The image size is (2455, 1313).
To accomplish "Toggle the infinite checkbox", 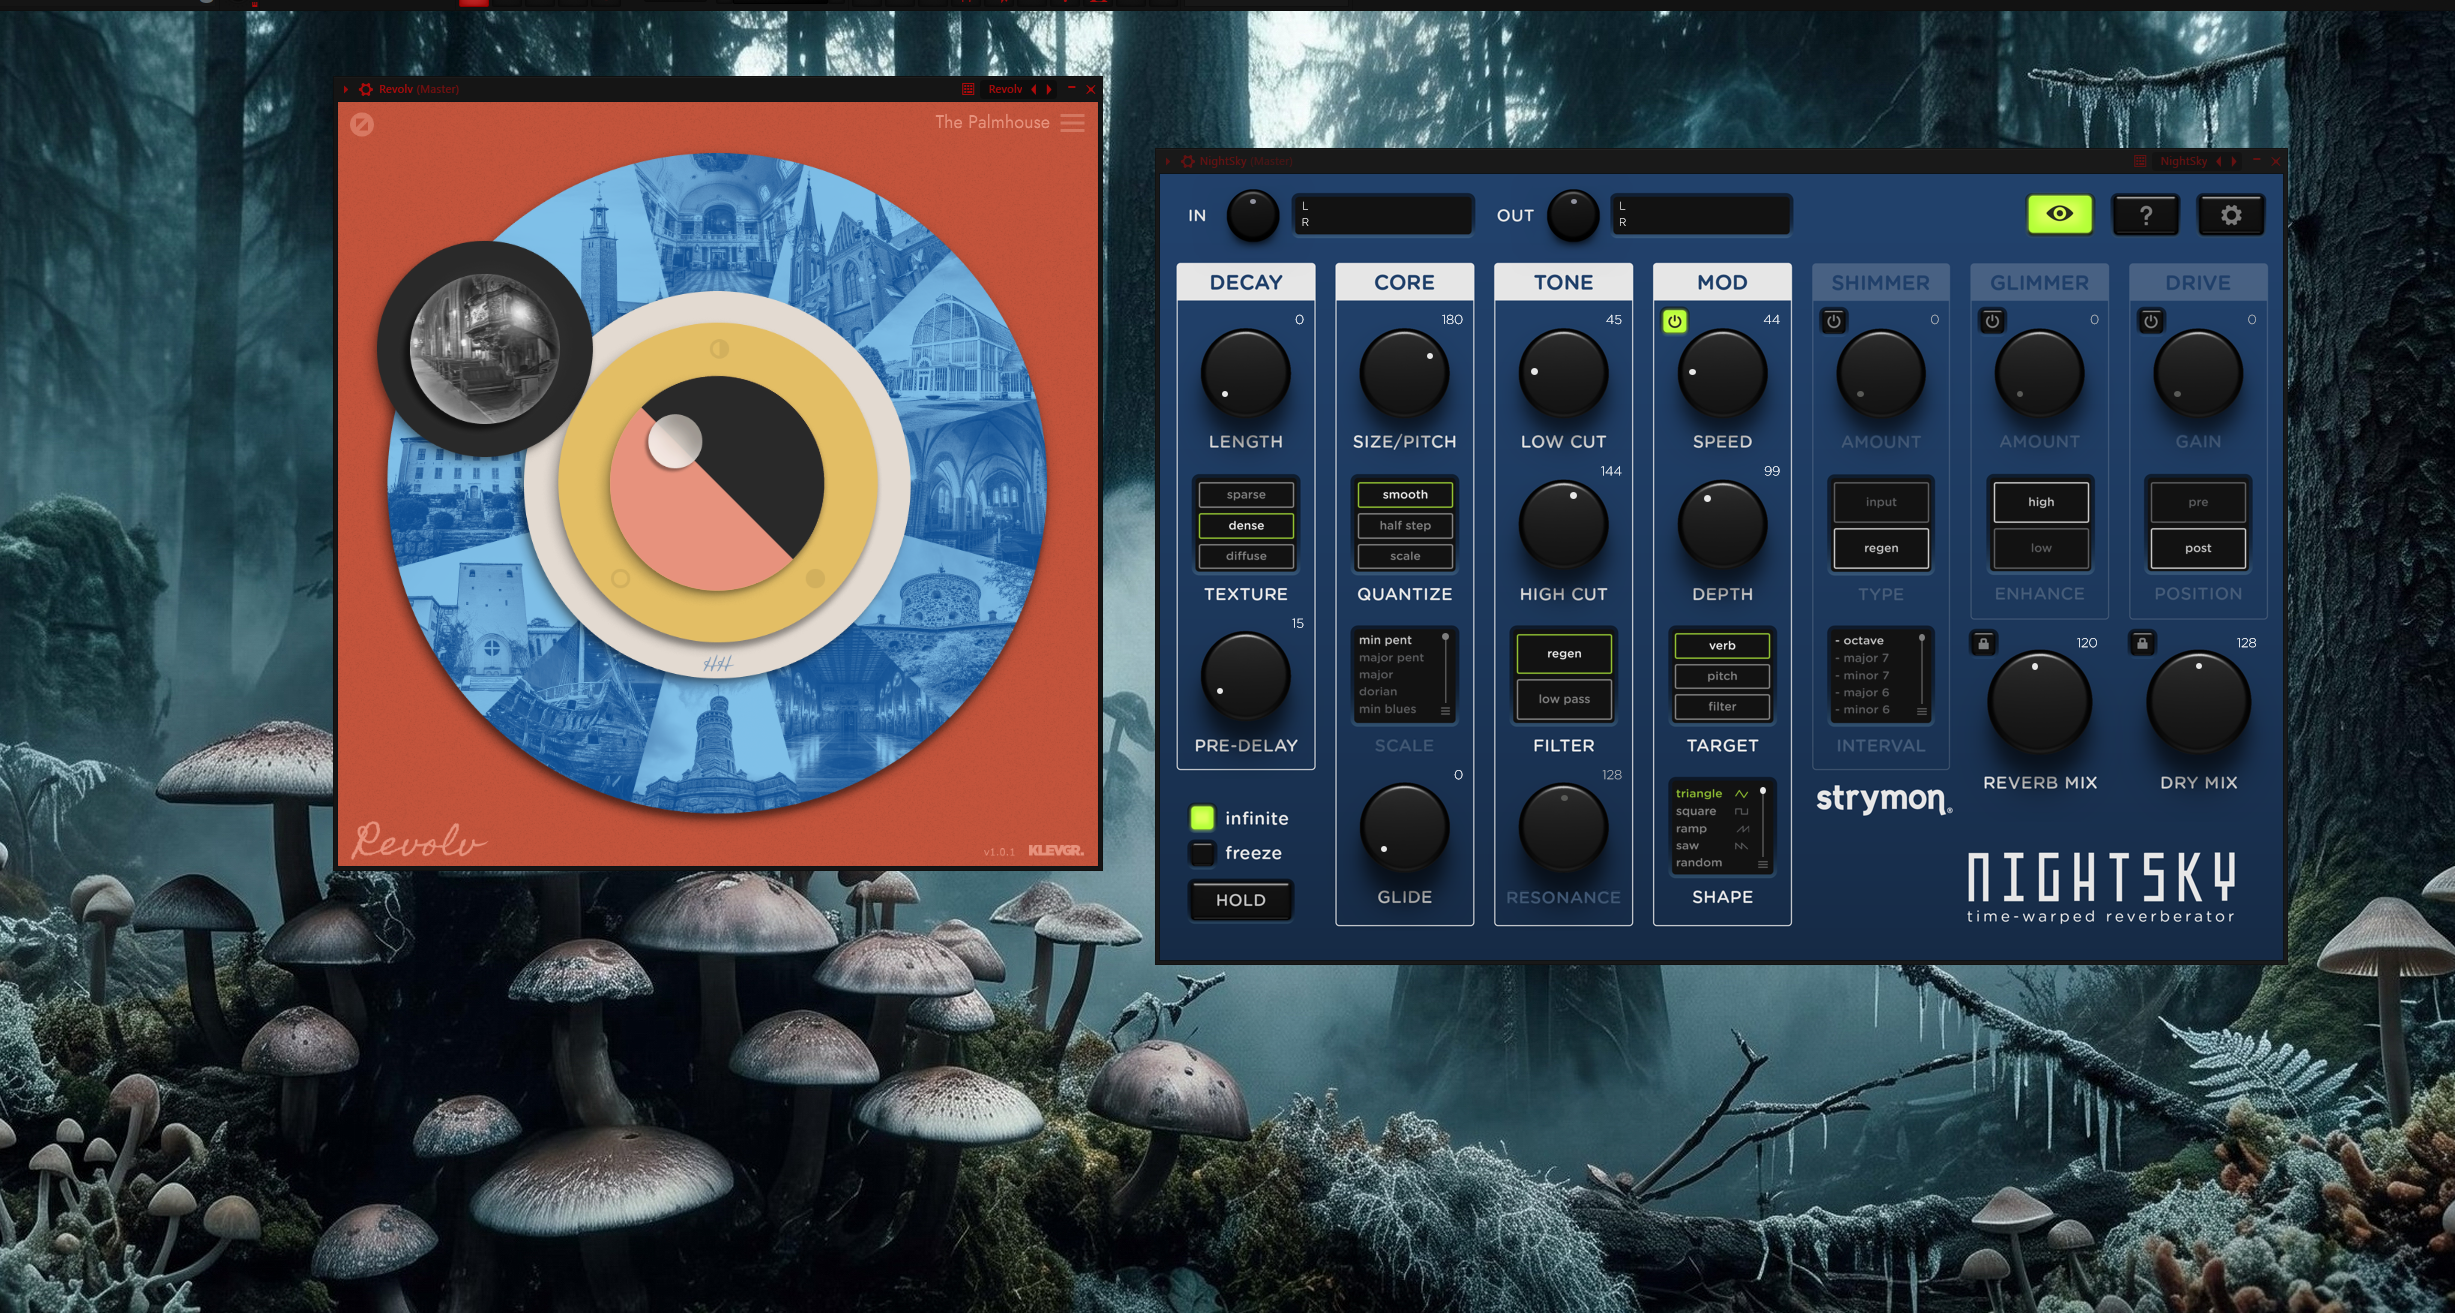I will click(1202, 818).
